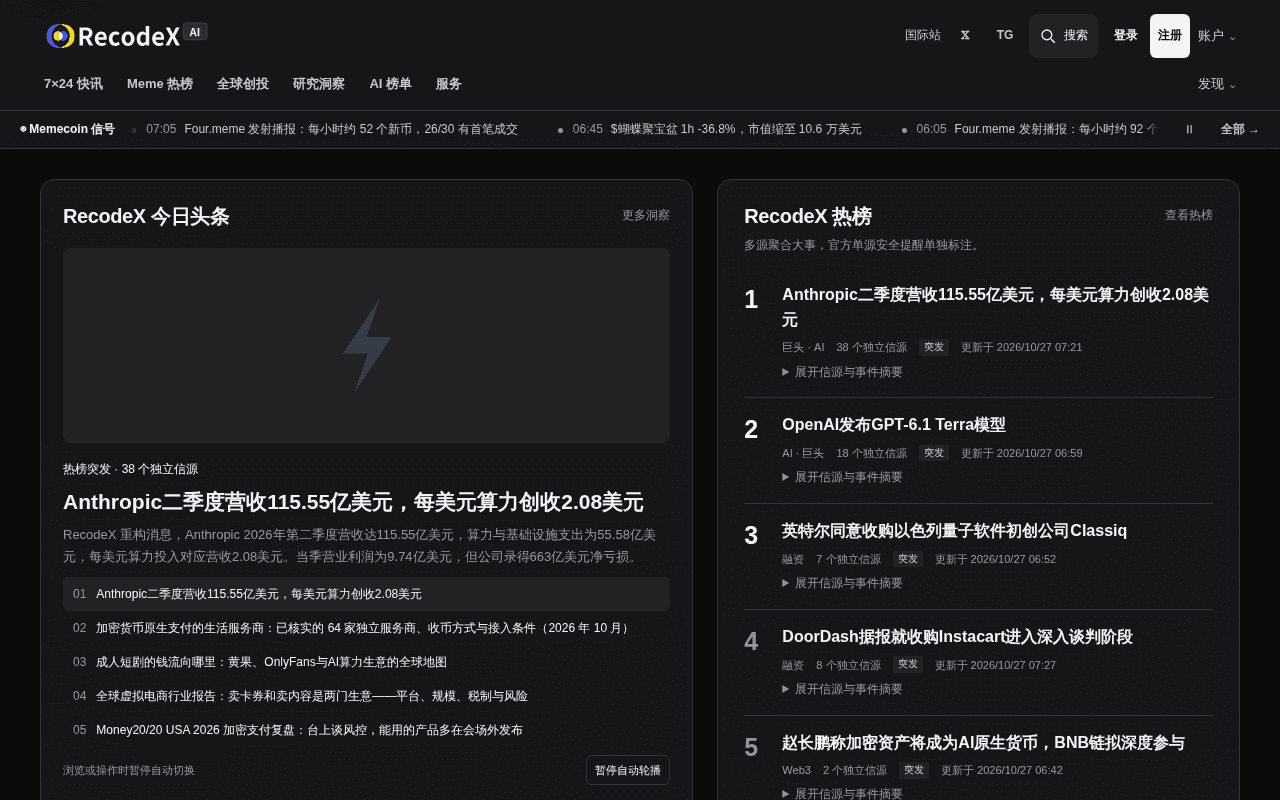Click 全部 → link in ticker
1280x800 pixels.
point(1240,129)
